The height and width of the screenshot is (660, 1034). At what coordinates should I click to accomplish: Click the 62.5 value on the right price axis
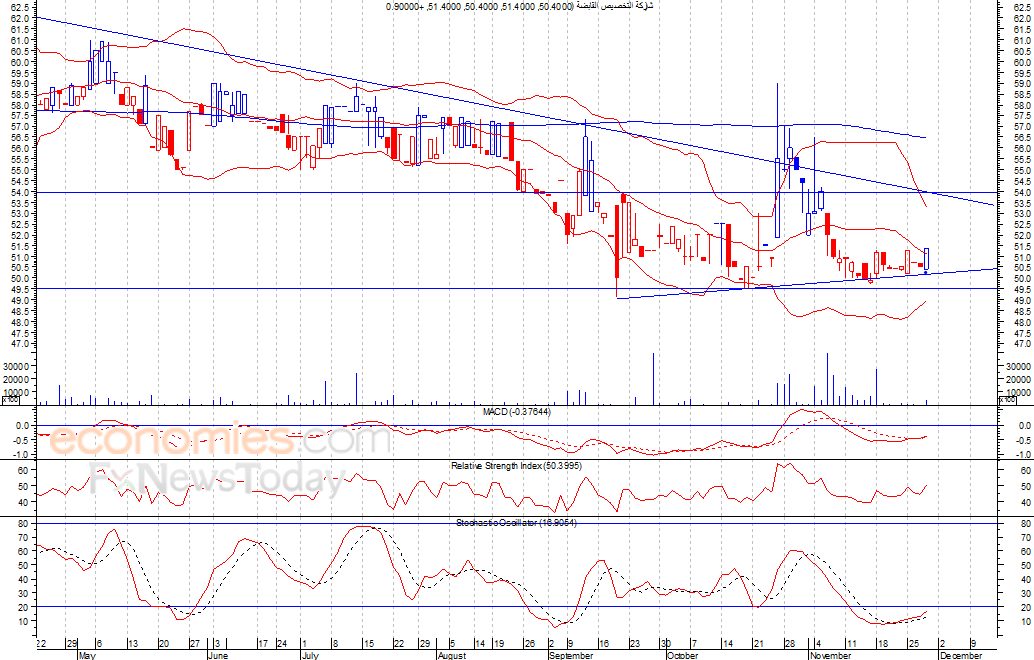[1022, 8]
